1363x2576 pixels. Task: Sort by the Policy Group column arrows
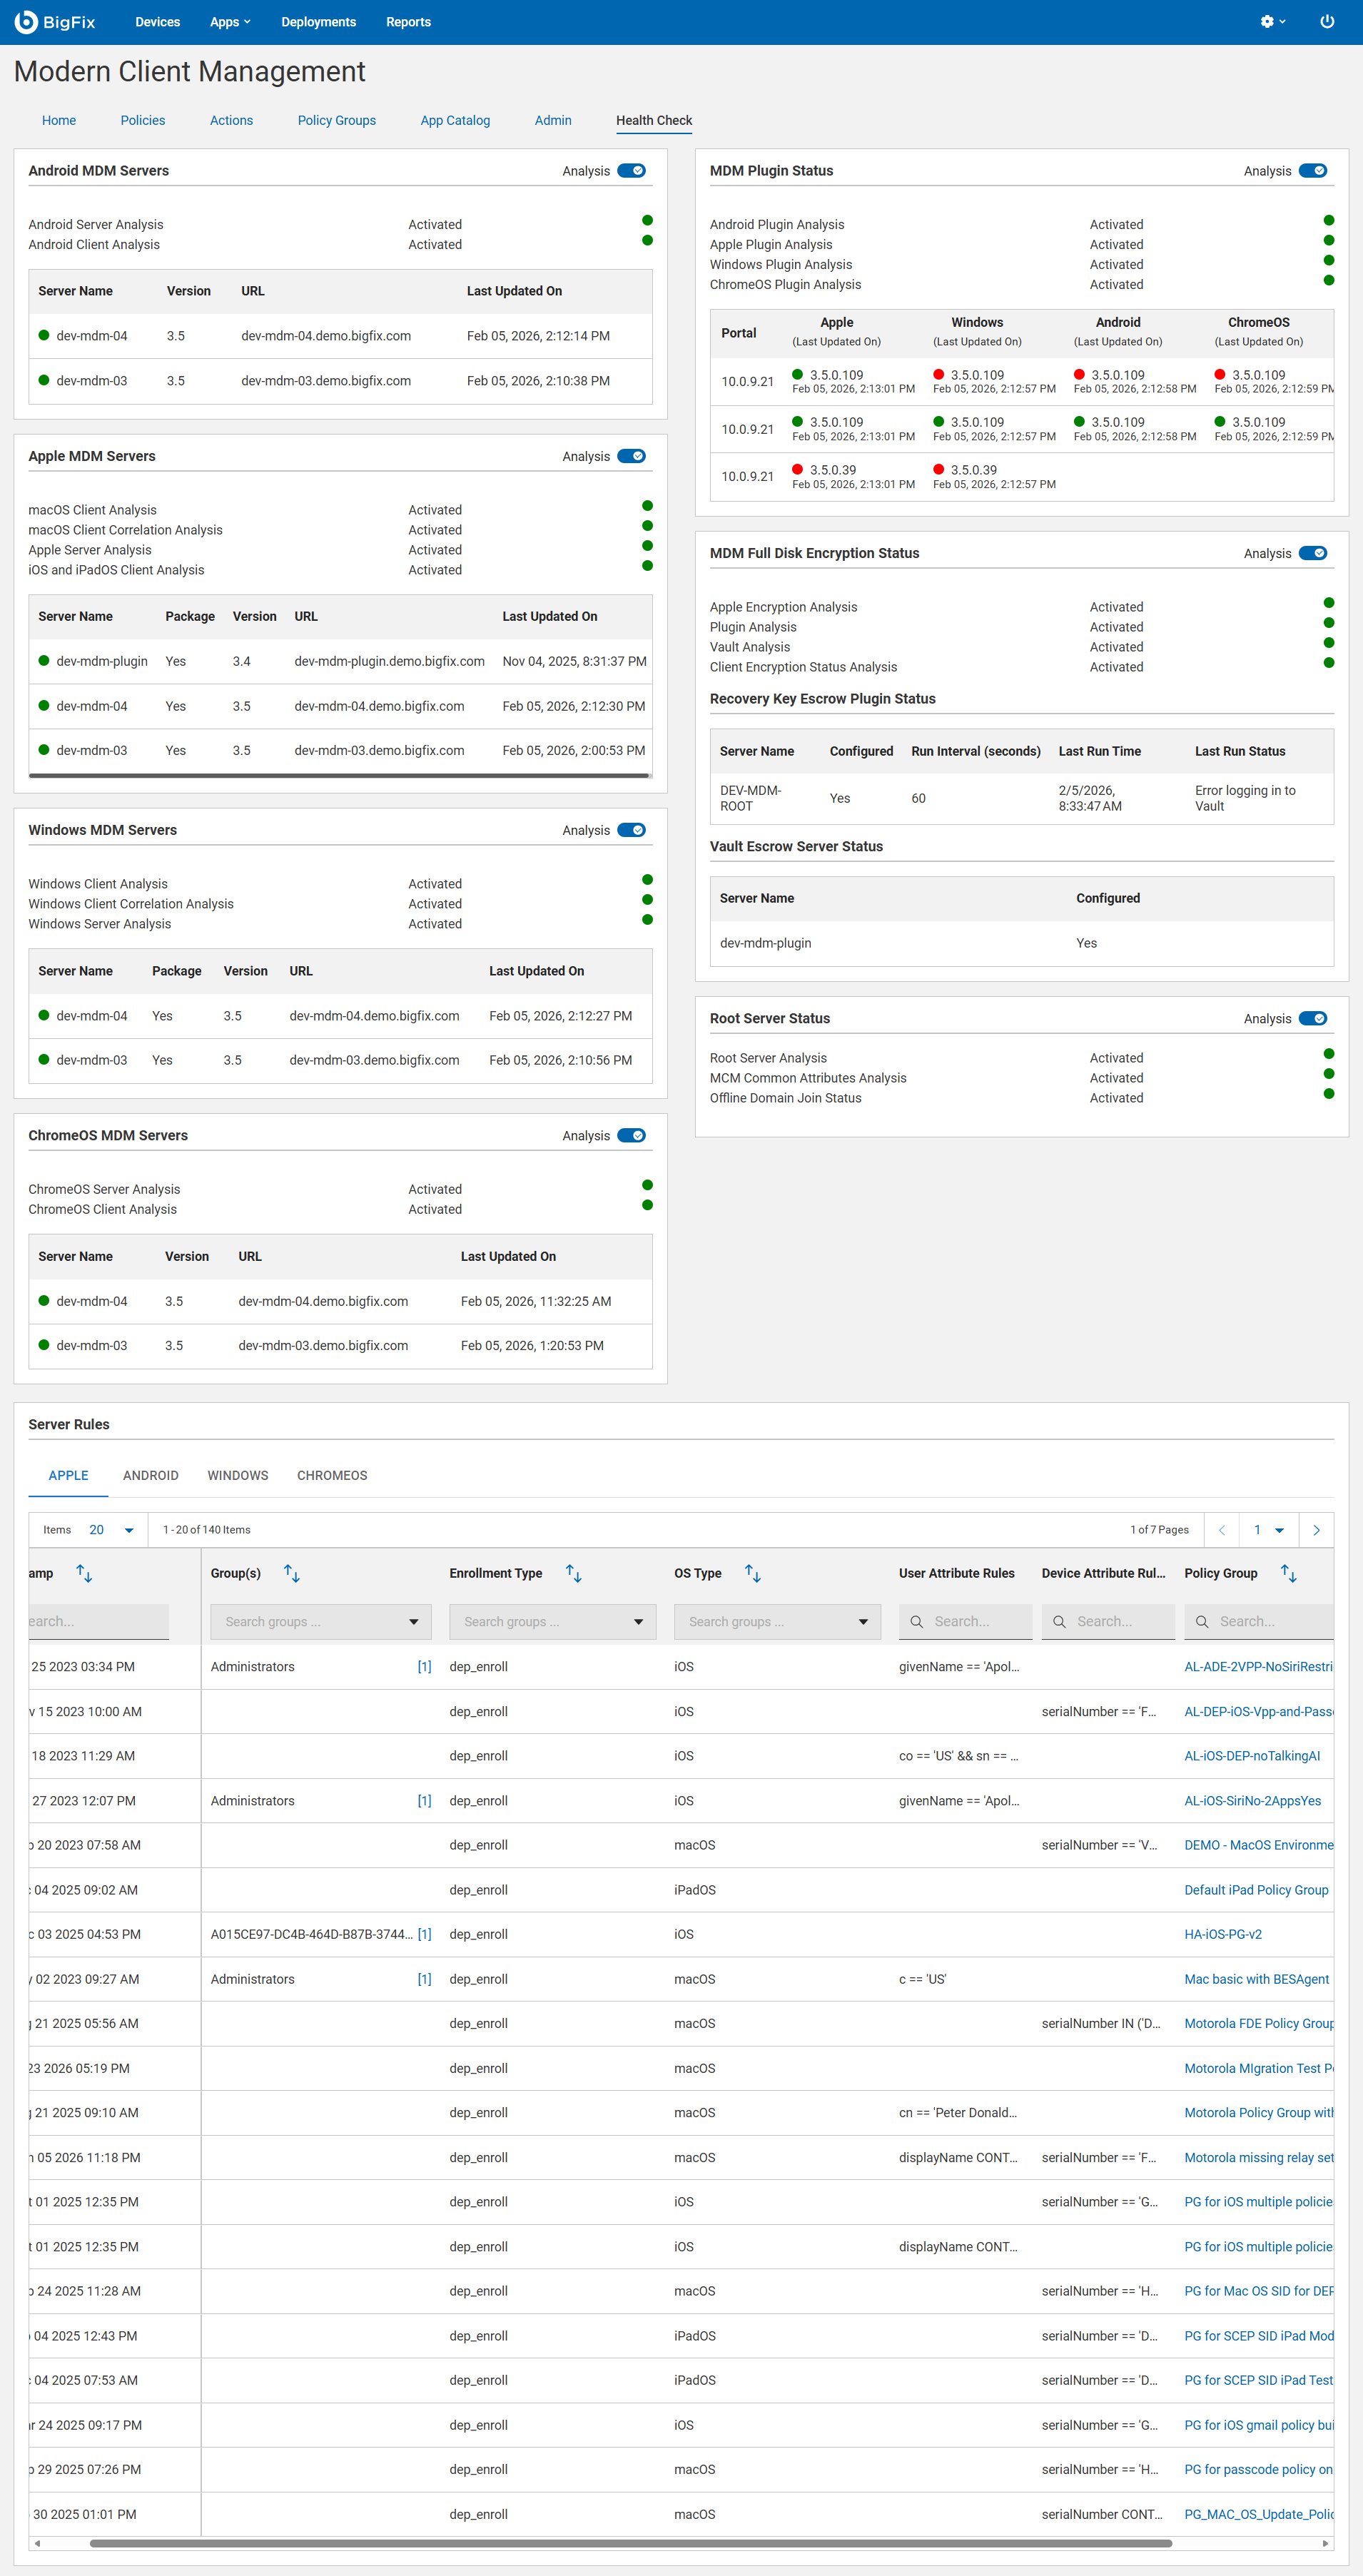coord(1289,1574)
